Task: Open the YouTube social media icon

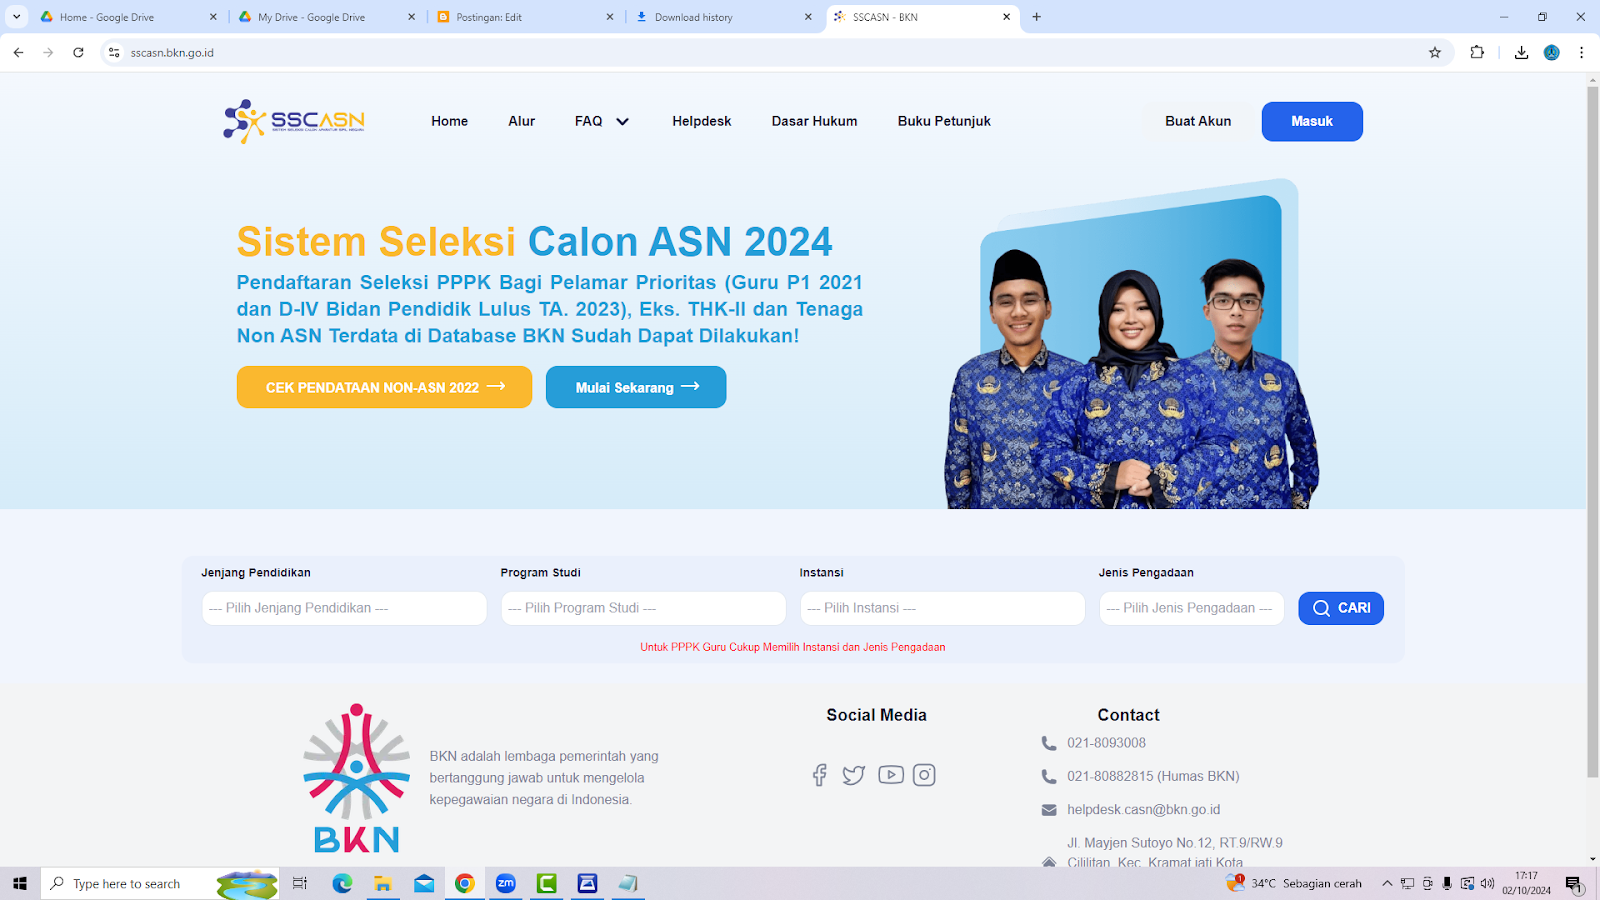Action: click(x=891, y=775)
